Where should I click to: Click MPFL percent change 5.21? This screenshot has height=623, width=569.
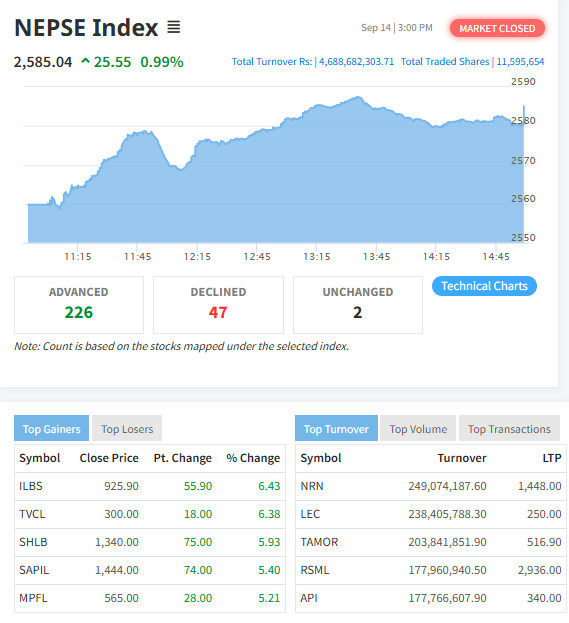269,598
